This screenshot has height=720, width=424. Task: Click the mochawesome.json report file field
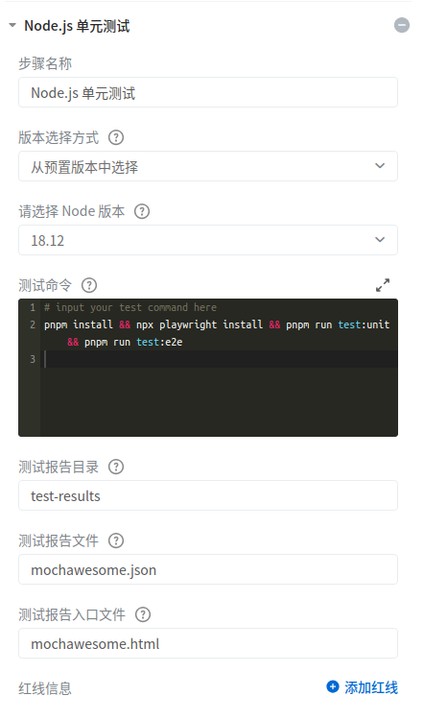click(x=208, y=570)
